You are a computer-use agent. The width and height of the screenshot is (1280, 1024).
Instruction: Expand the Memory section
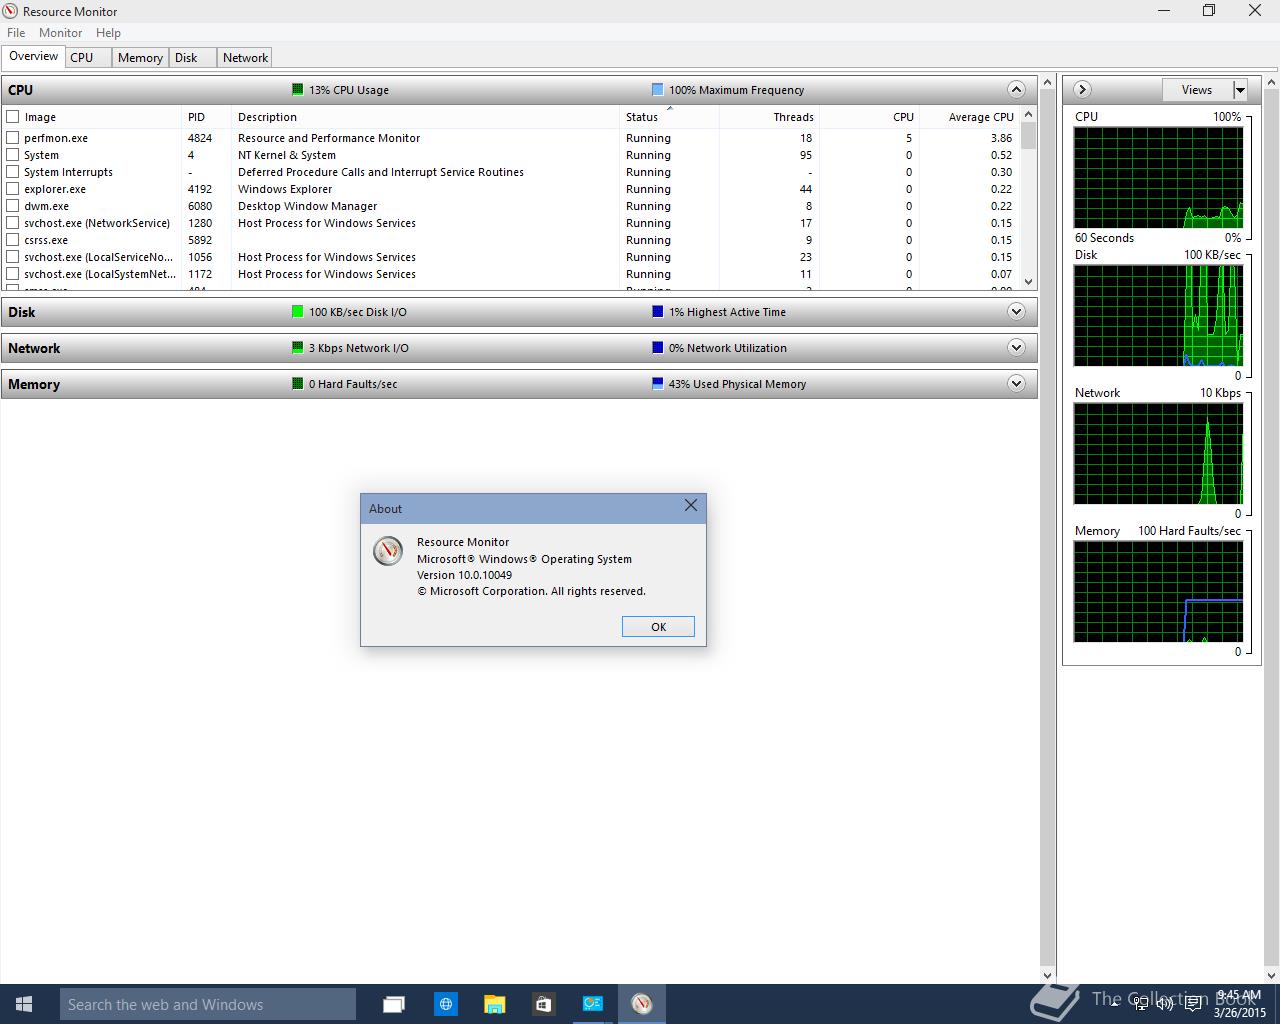pyautogui.click(x=1016, y=383)
